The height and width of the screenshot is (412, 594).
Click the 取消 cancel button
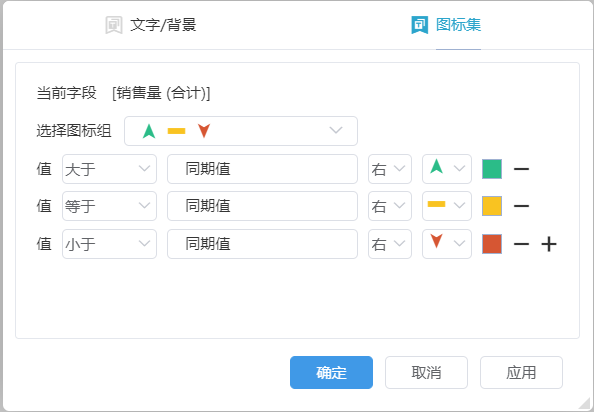point(426,372)
